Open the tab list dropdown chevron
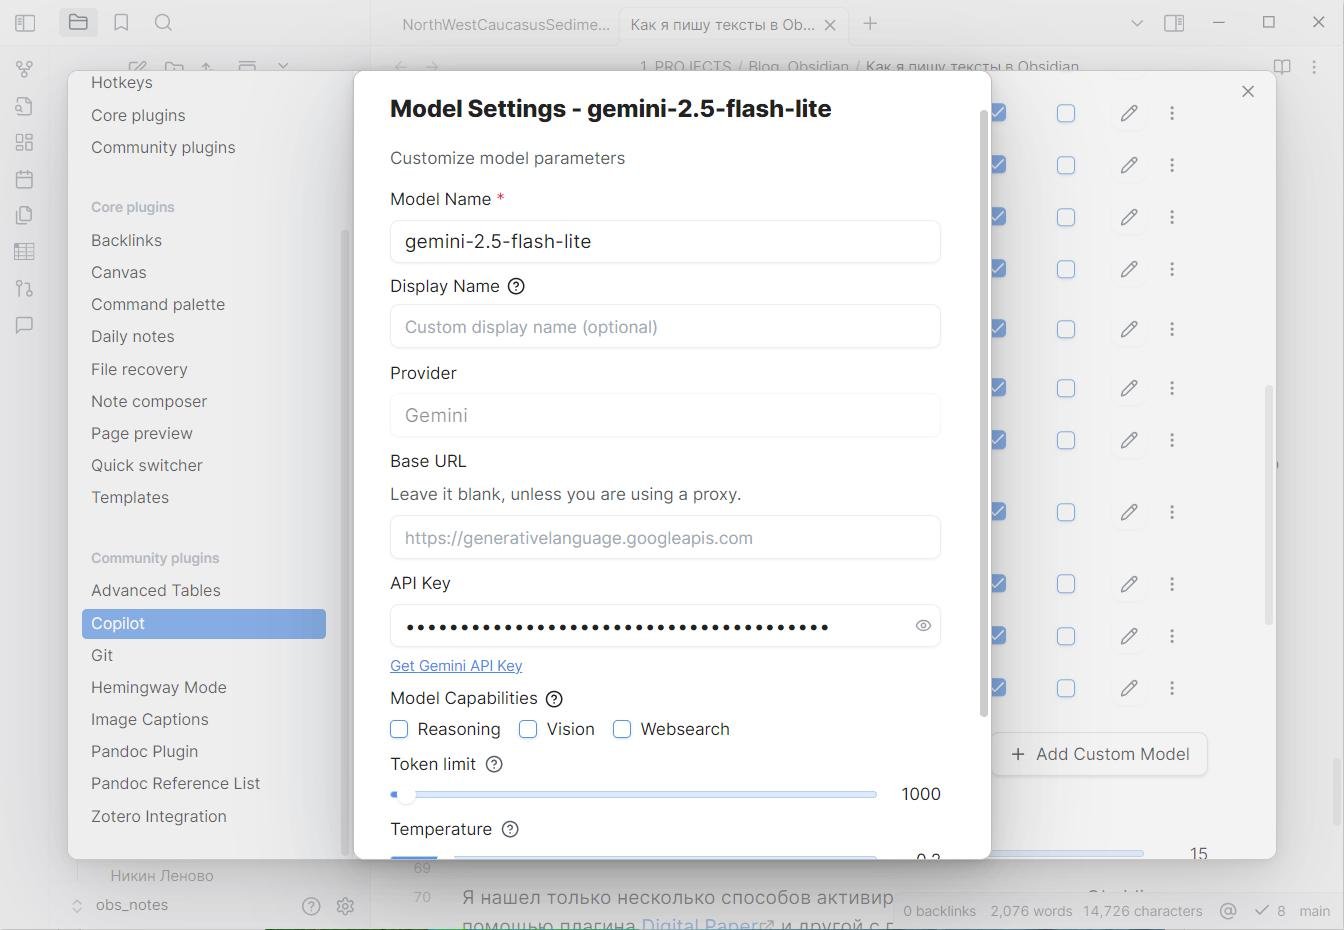This screenshot has width=1344, height=930. click(x=1136, y=22)
